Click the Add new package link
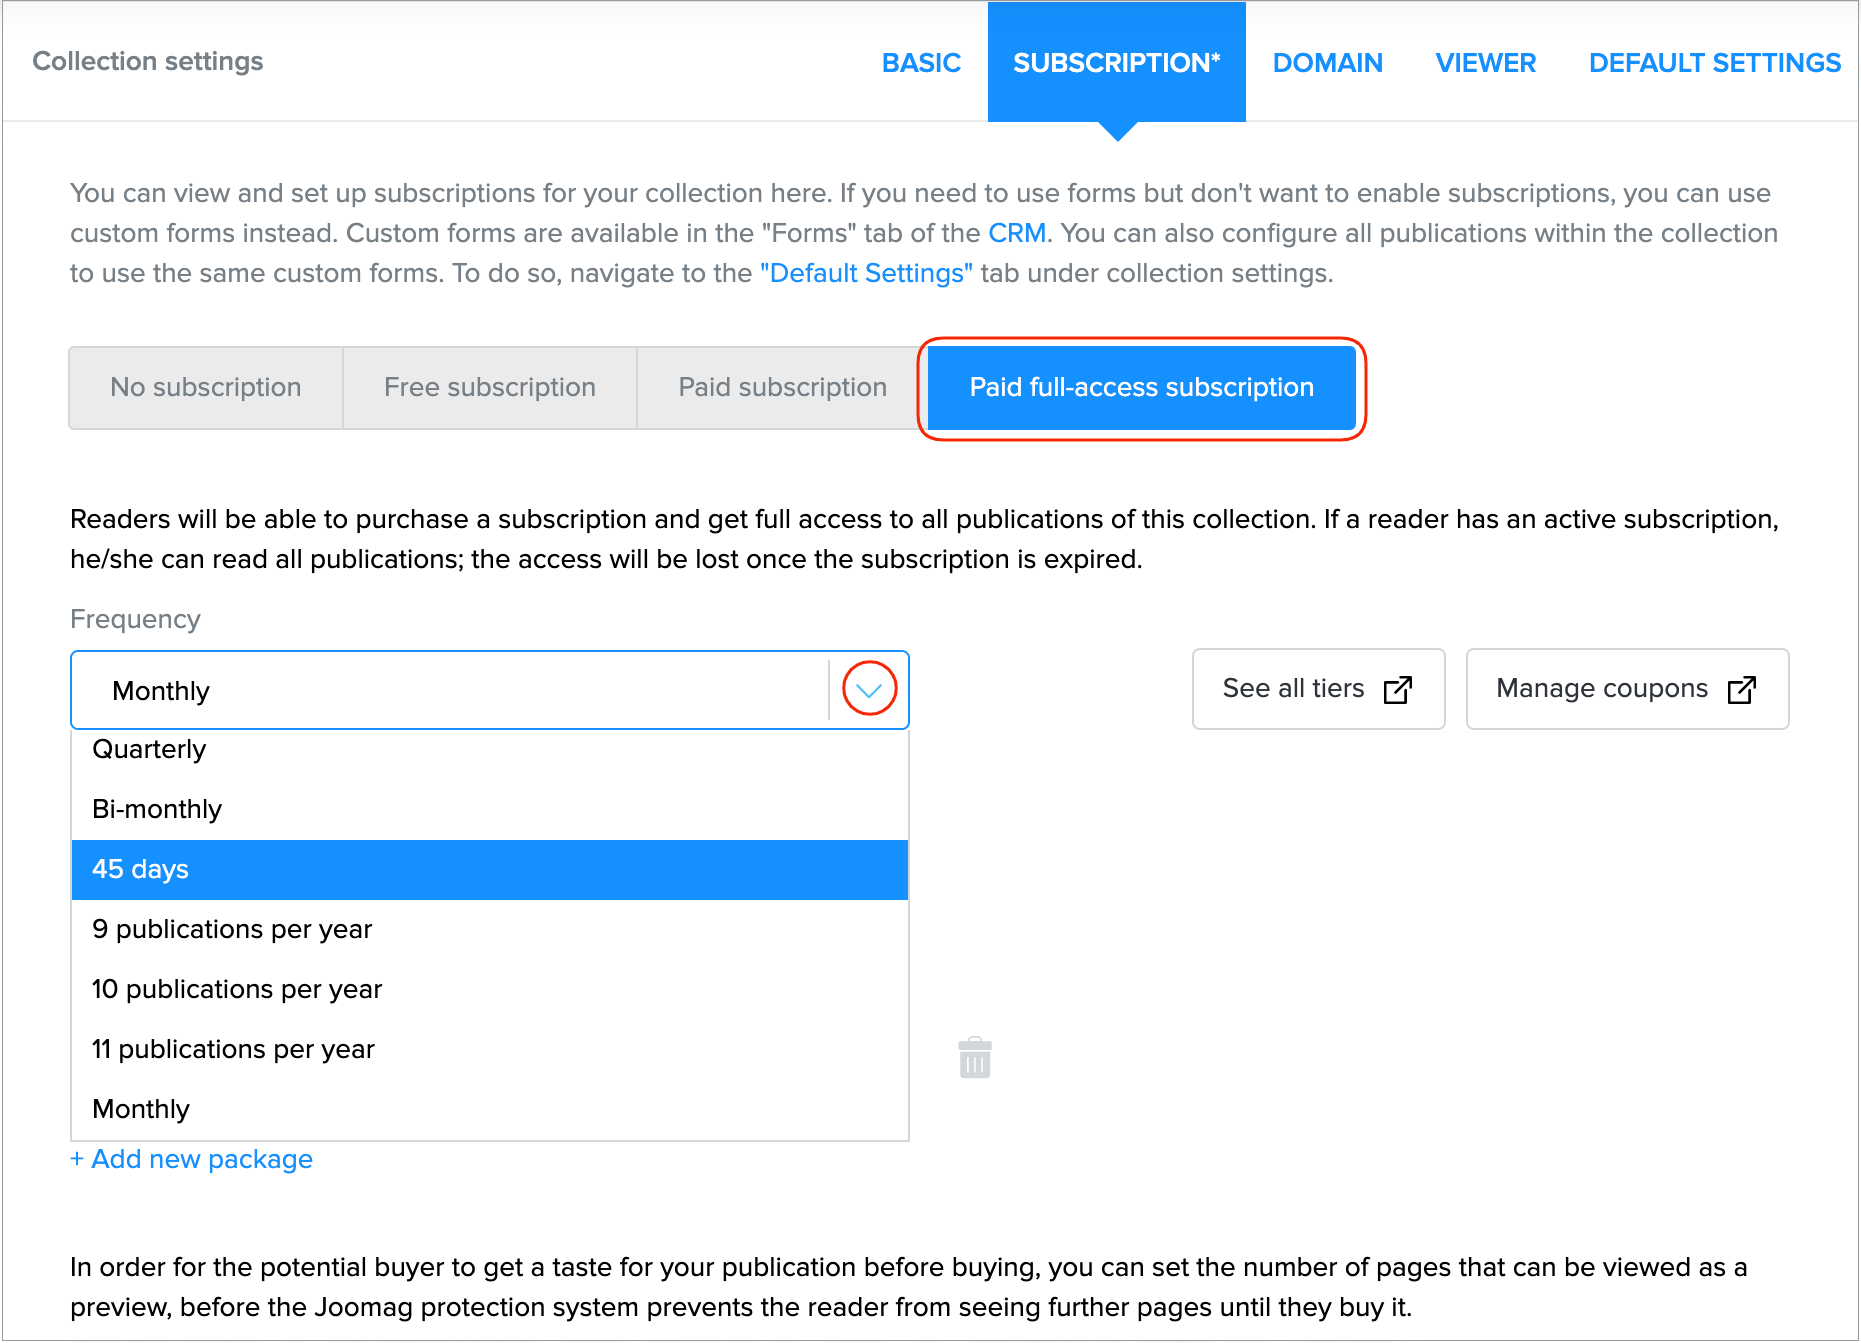The width and height of the screenshot is (1861, 1343). click(x=192, y=1160)
